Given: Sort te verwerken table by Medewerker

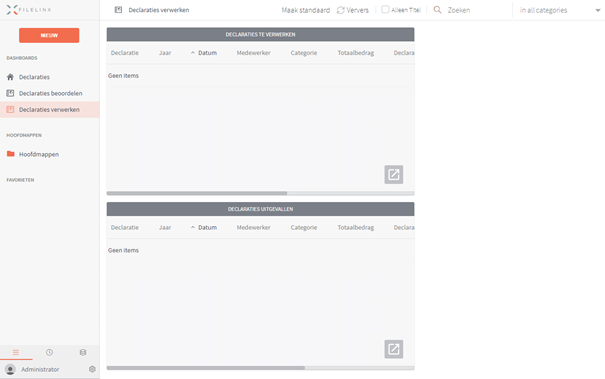Looking at the screenshot, I should tap(253, 53).
